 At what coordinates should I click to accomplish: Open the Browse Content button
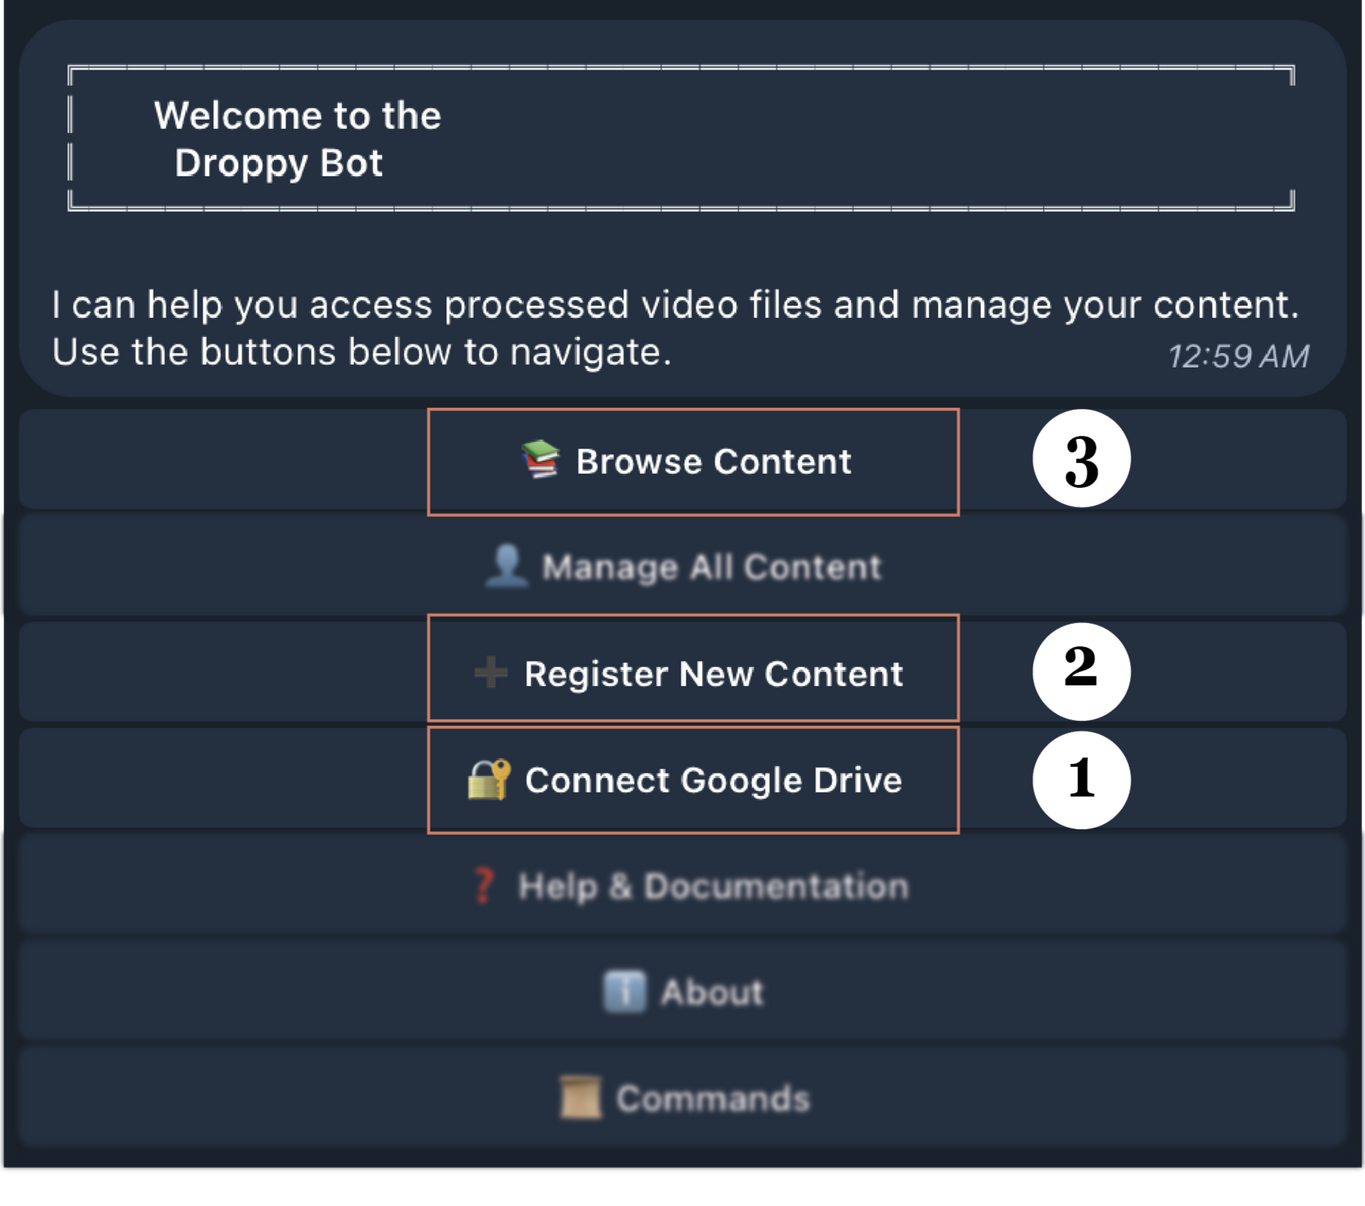pyautogui.click(x=713, y=462)
